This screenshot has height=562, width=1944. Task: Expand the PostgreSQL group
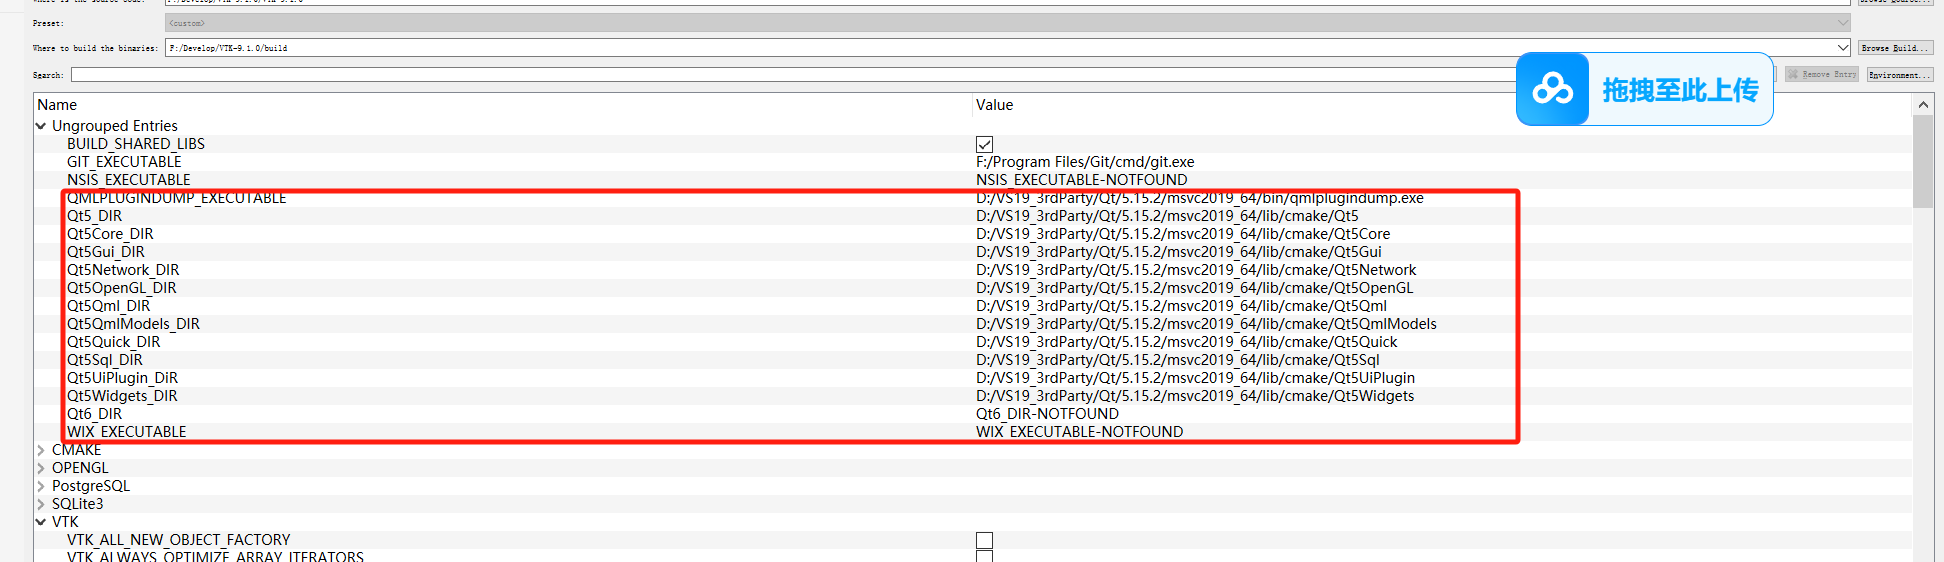tap(41, 486)
